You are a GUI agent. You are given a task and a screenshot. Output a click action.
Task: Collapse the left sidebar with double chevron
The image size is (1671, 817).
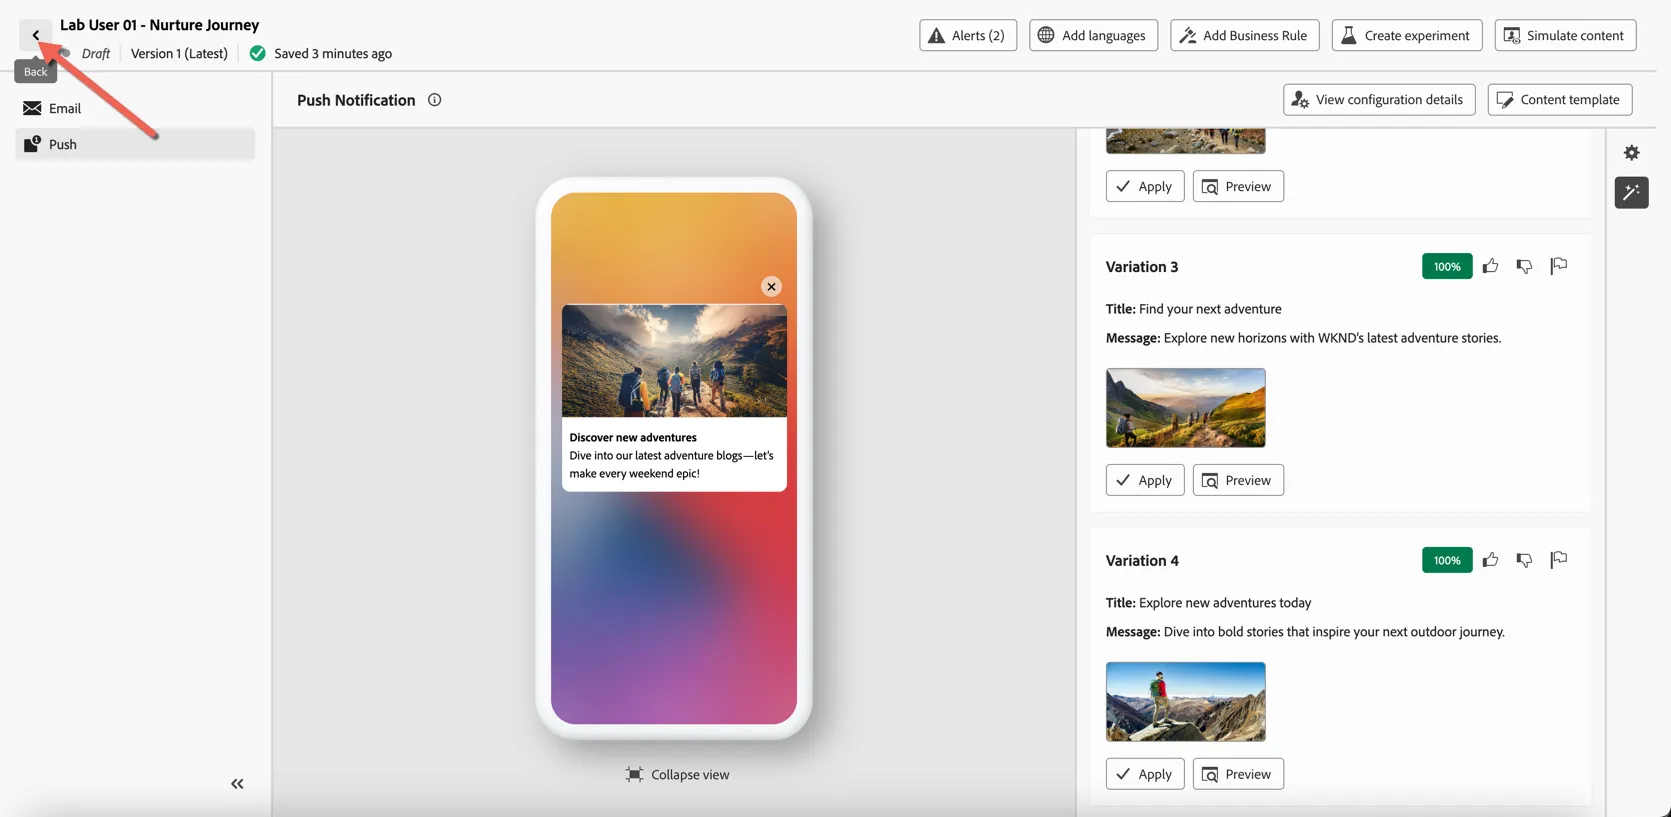click(237, 784)
